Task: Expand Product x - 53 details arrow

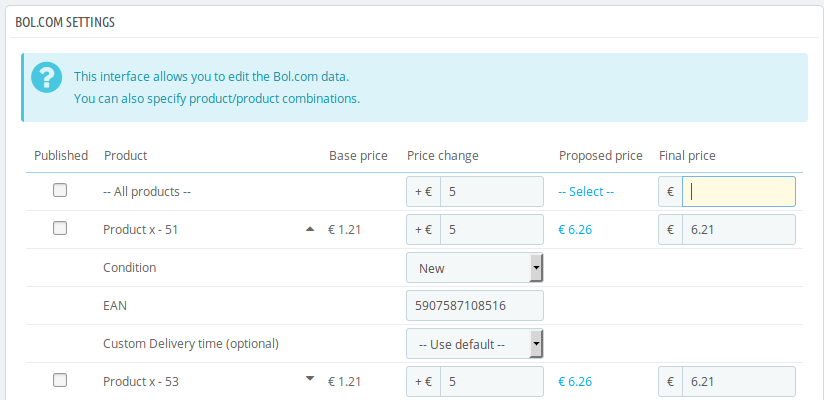Action: pyautogui.click(x=310, y=378)
